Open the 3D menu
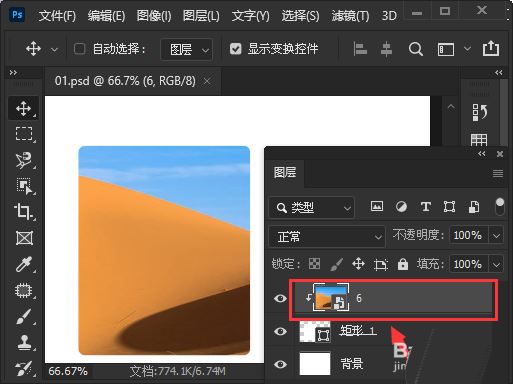513x384 pixels. (389, 16)
